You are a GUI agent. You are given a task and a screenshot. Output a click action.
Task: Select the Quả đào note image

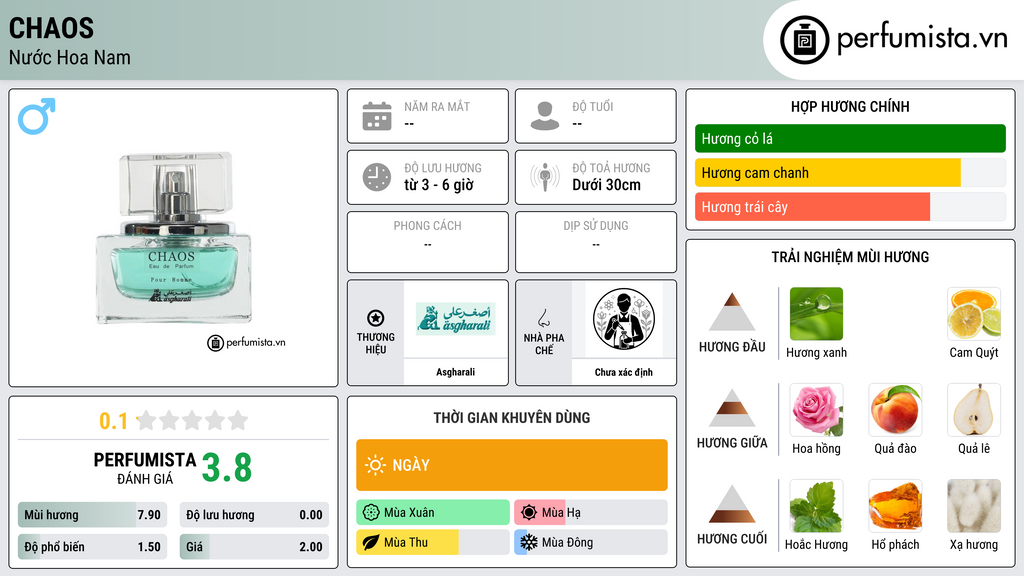coord(895,410)
